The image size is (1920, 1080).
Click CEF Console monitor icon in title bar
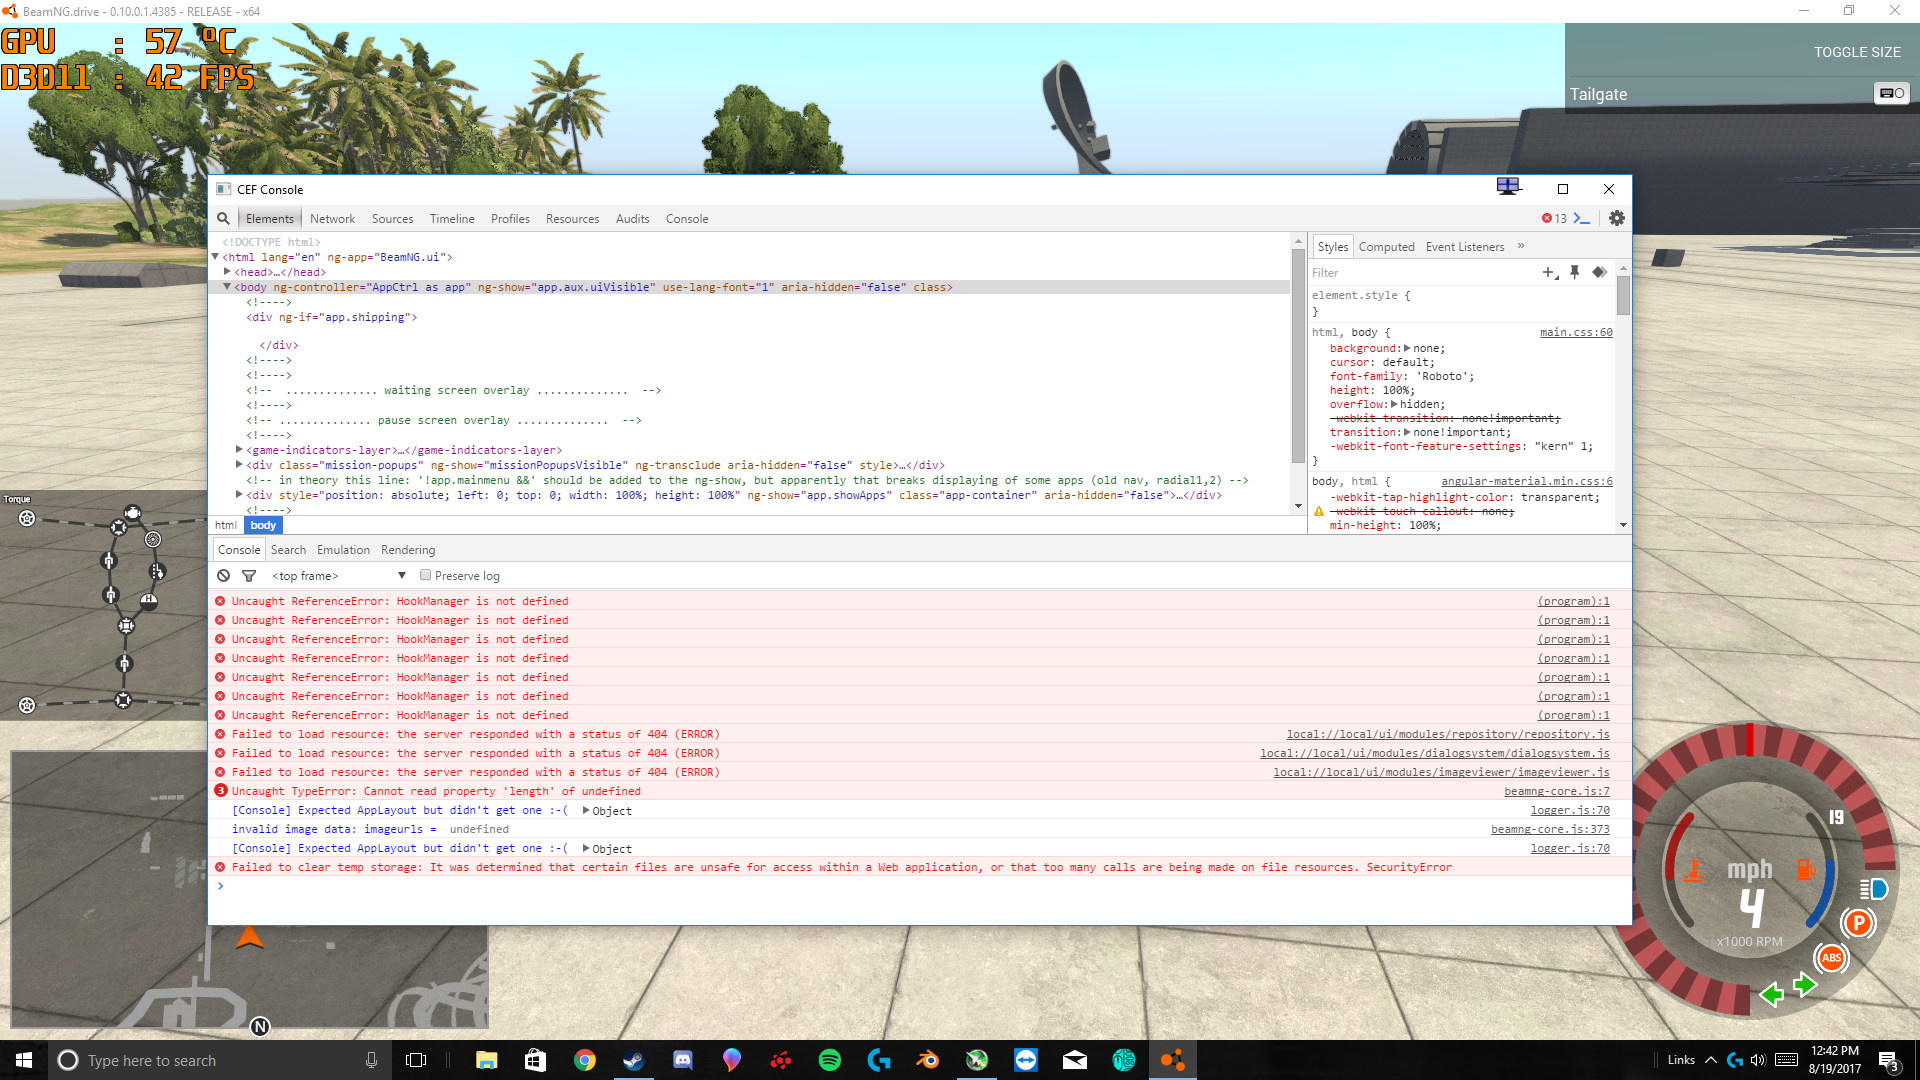tap(1508, 187)
